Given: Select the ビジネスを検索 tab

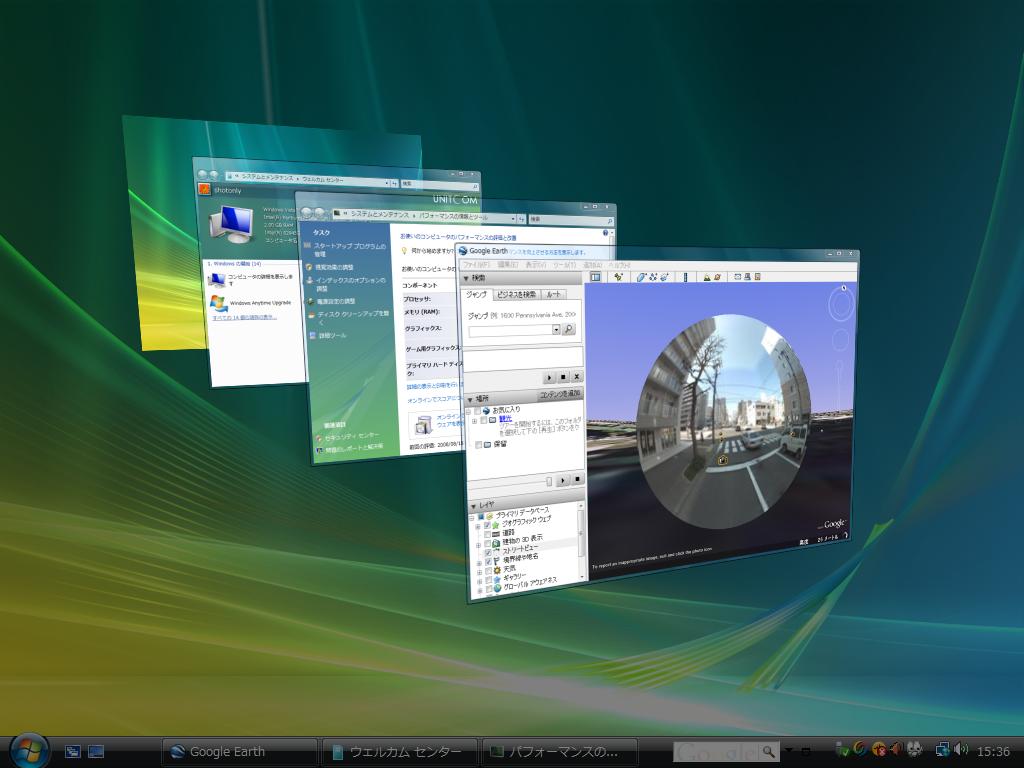Looking at the screenshot, I should 516,295.
